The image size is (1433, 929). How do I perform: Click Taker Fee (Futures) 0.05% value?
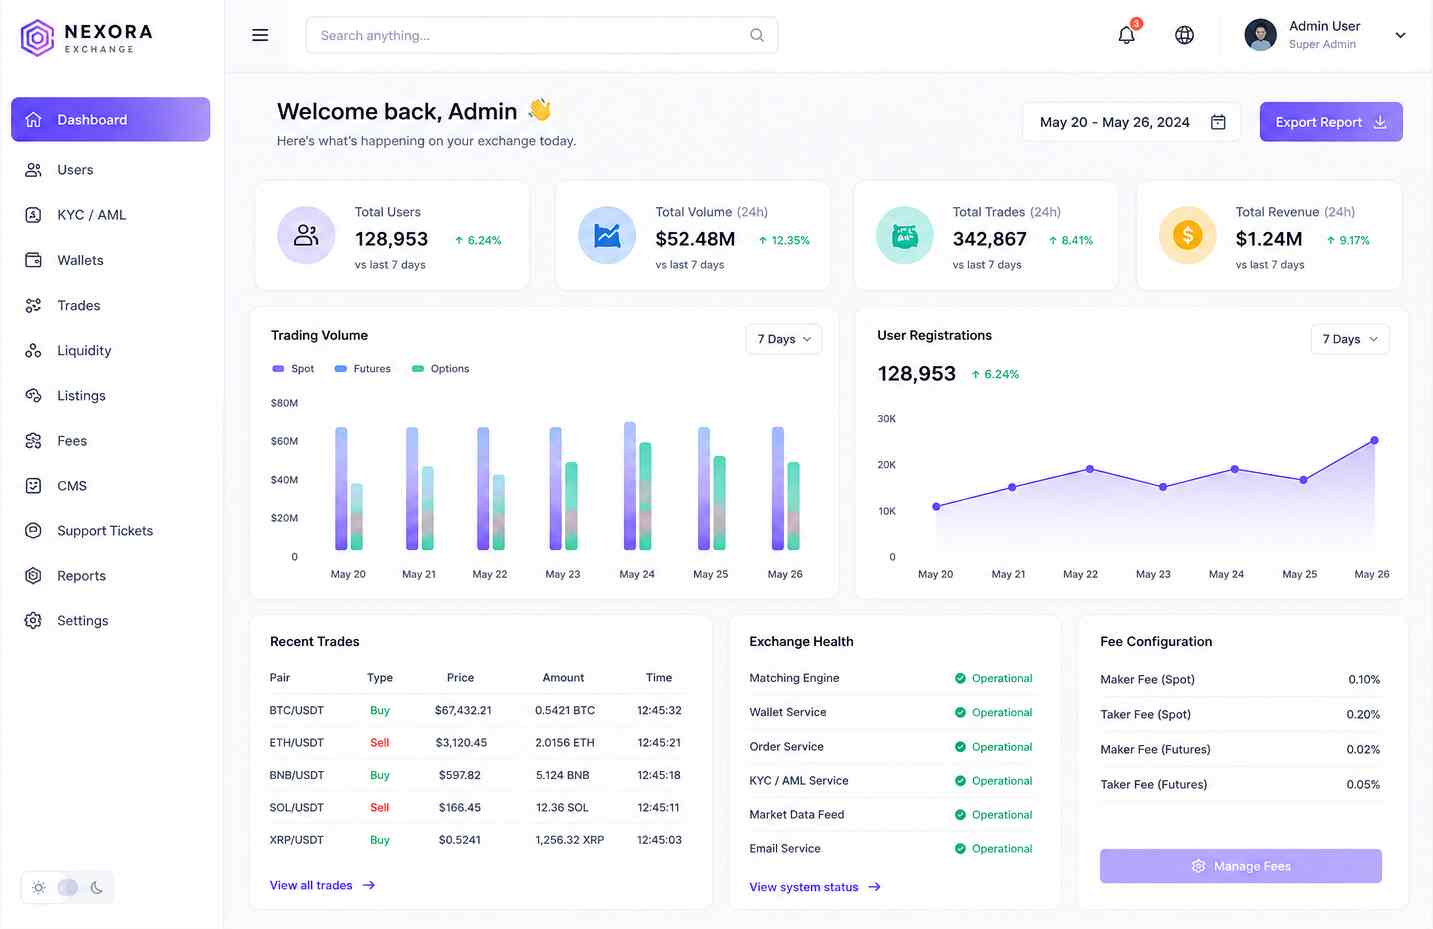point(1363,784)
